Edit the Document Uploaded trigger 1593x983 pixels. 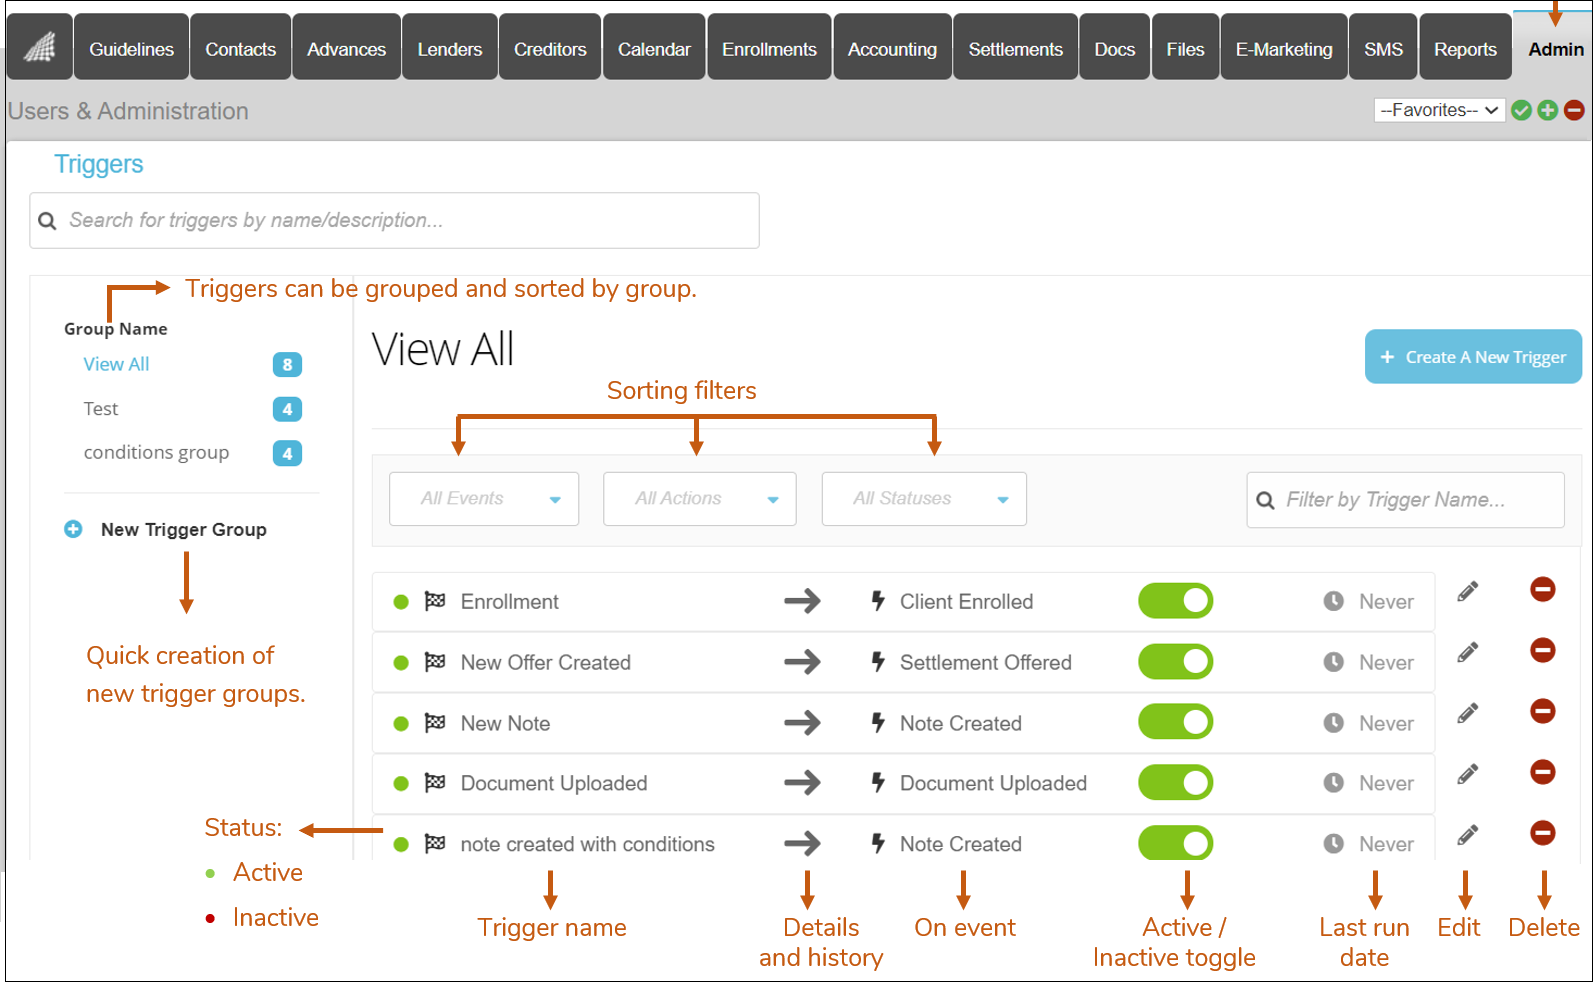[1467, 774]
